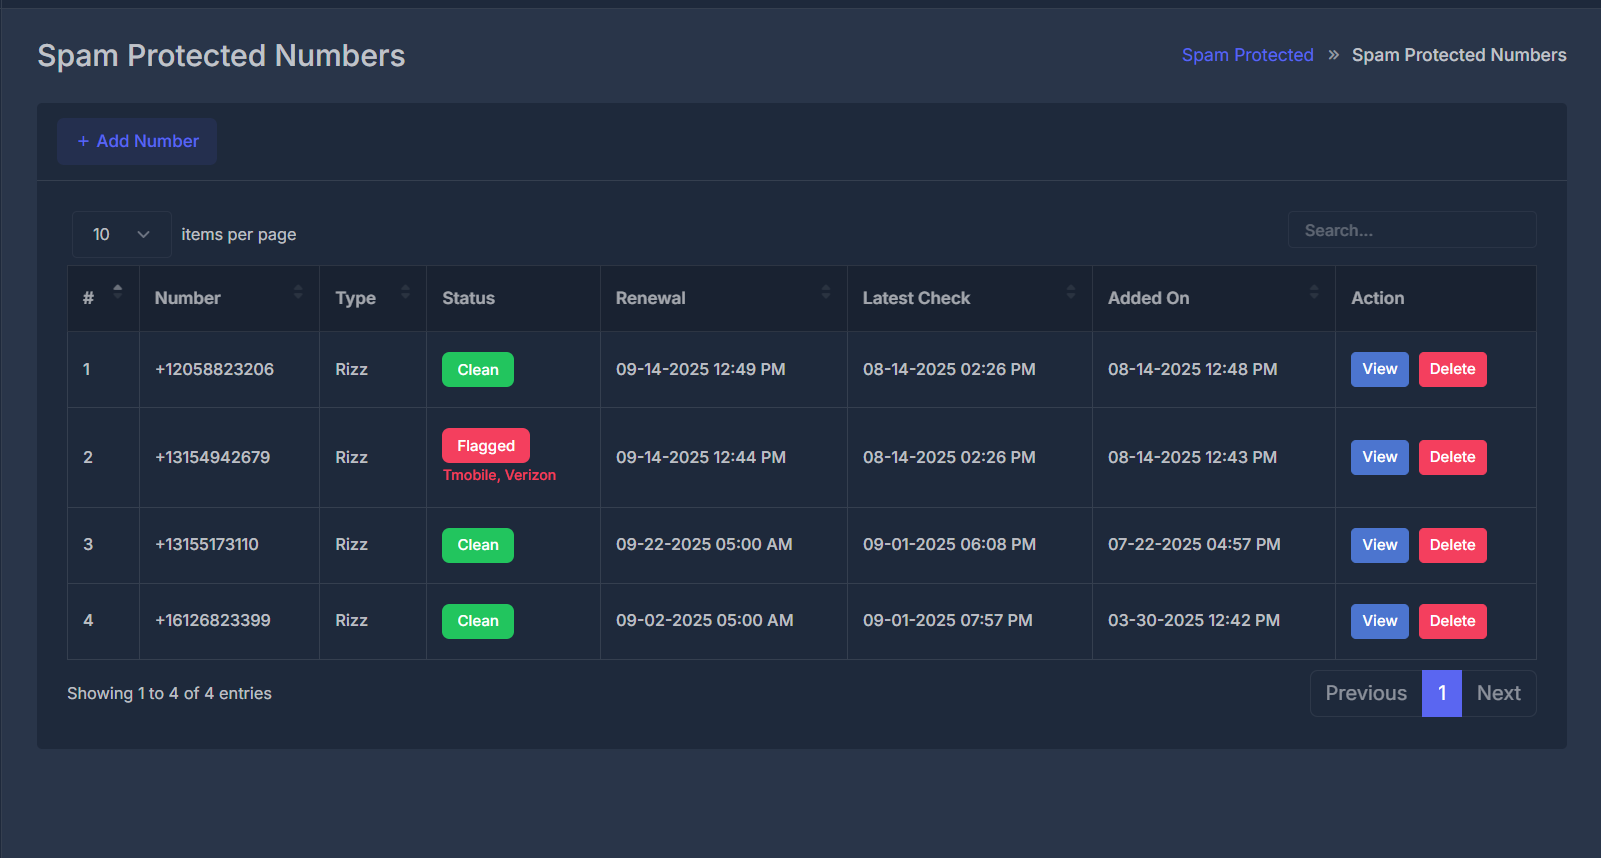
Task: Click Clean badge for +13155173110
Action: click(478, 545)
